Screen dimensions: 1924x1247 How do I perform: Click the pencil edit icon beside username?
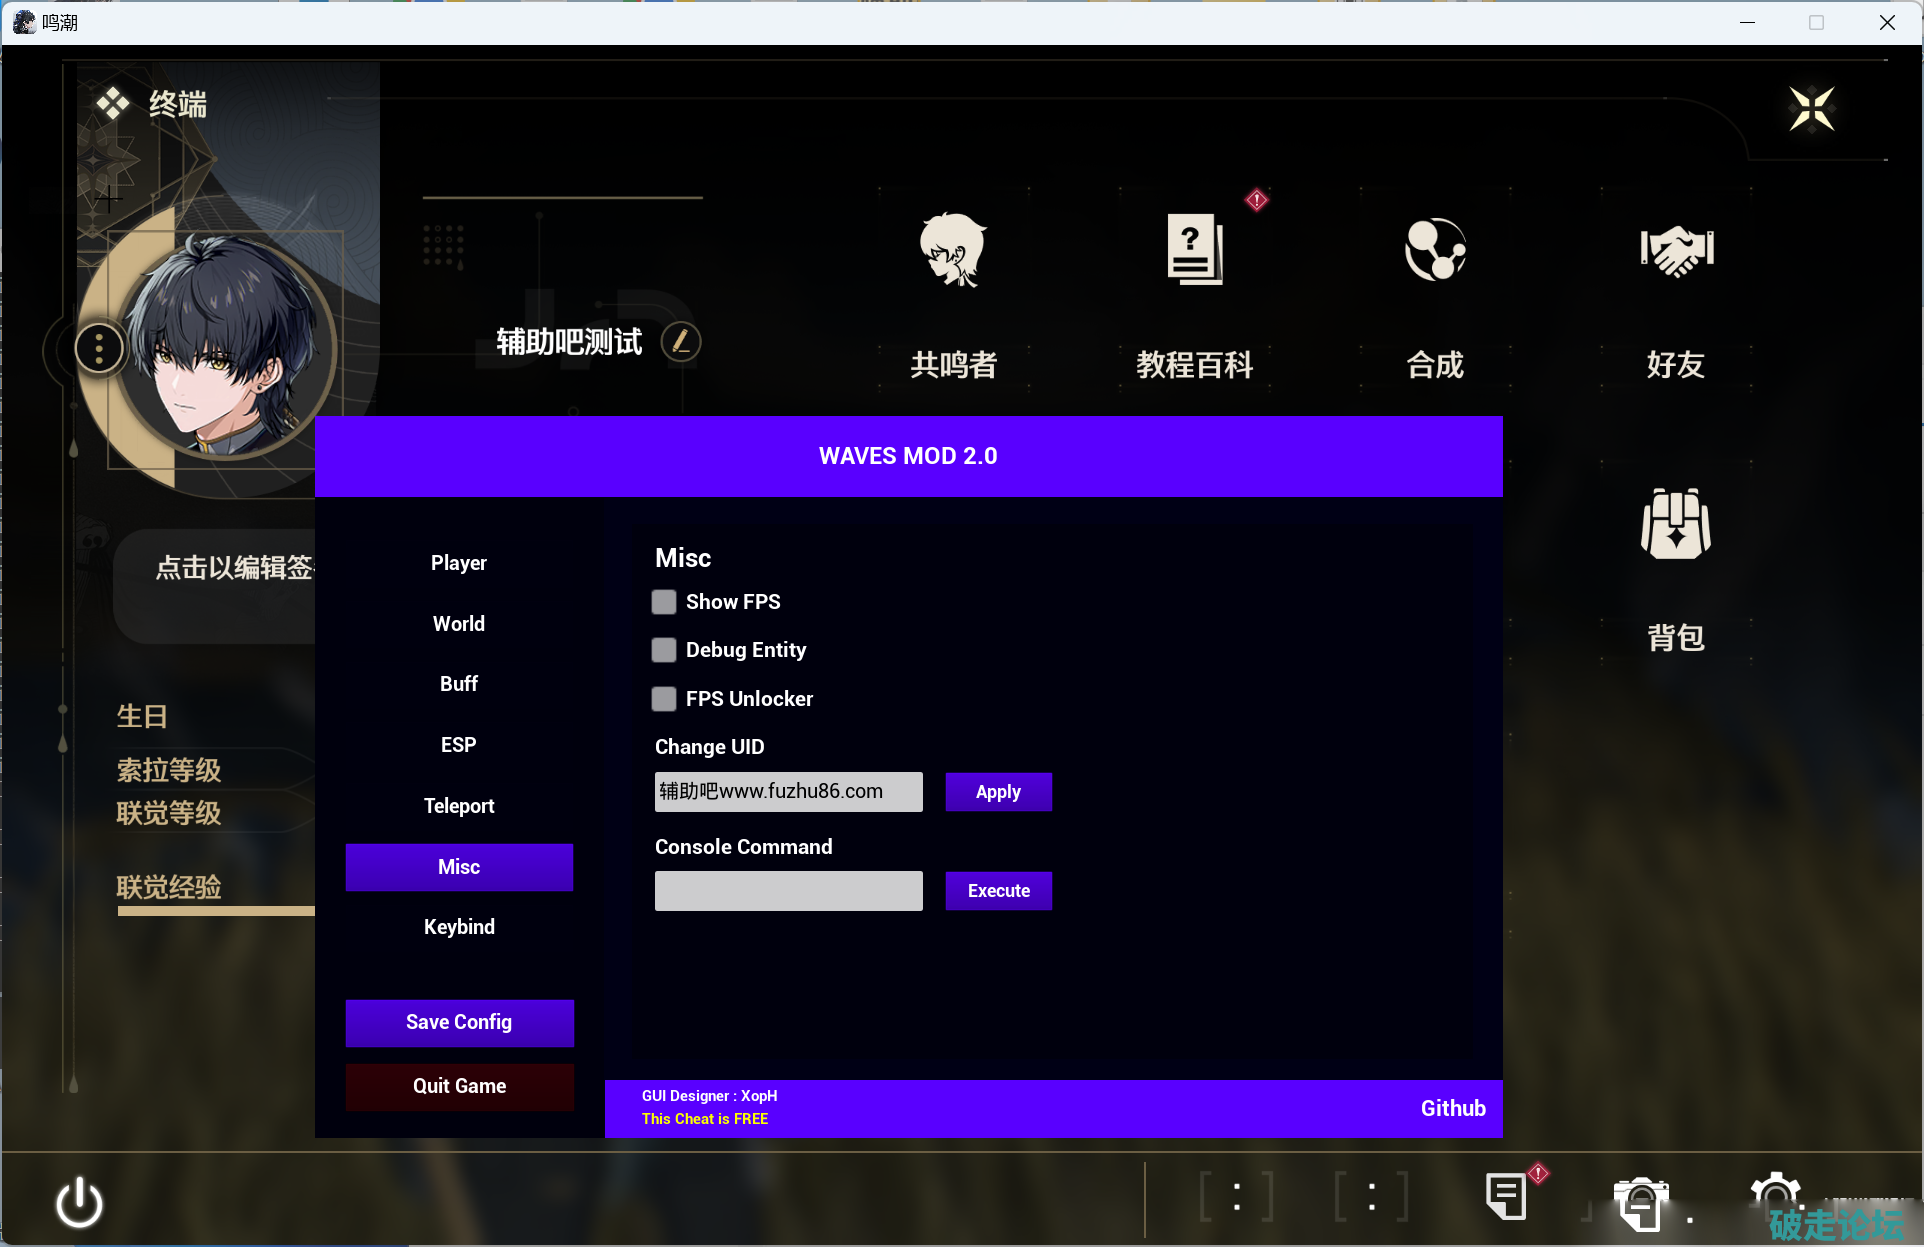coord(681,342)
